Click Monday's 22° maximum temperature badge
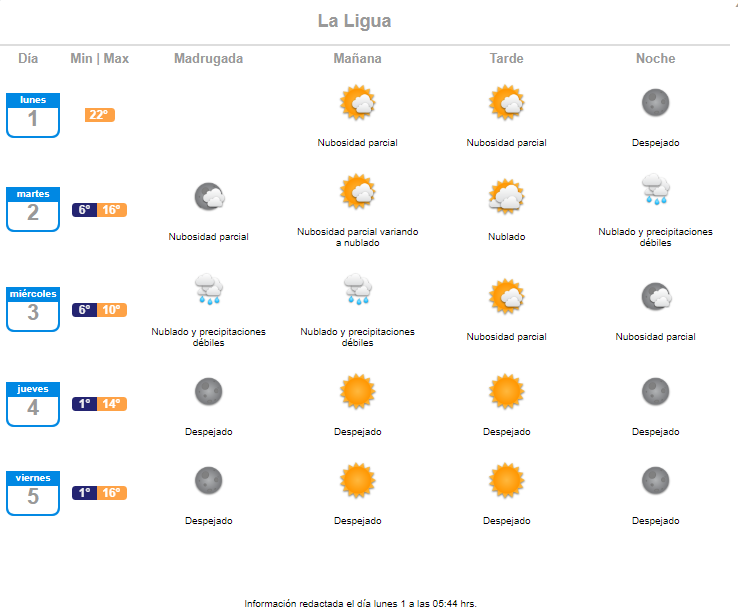Image resolution: width=738 pixels, height=612 pixels. 100,115
